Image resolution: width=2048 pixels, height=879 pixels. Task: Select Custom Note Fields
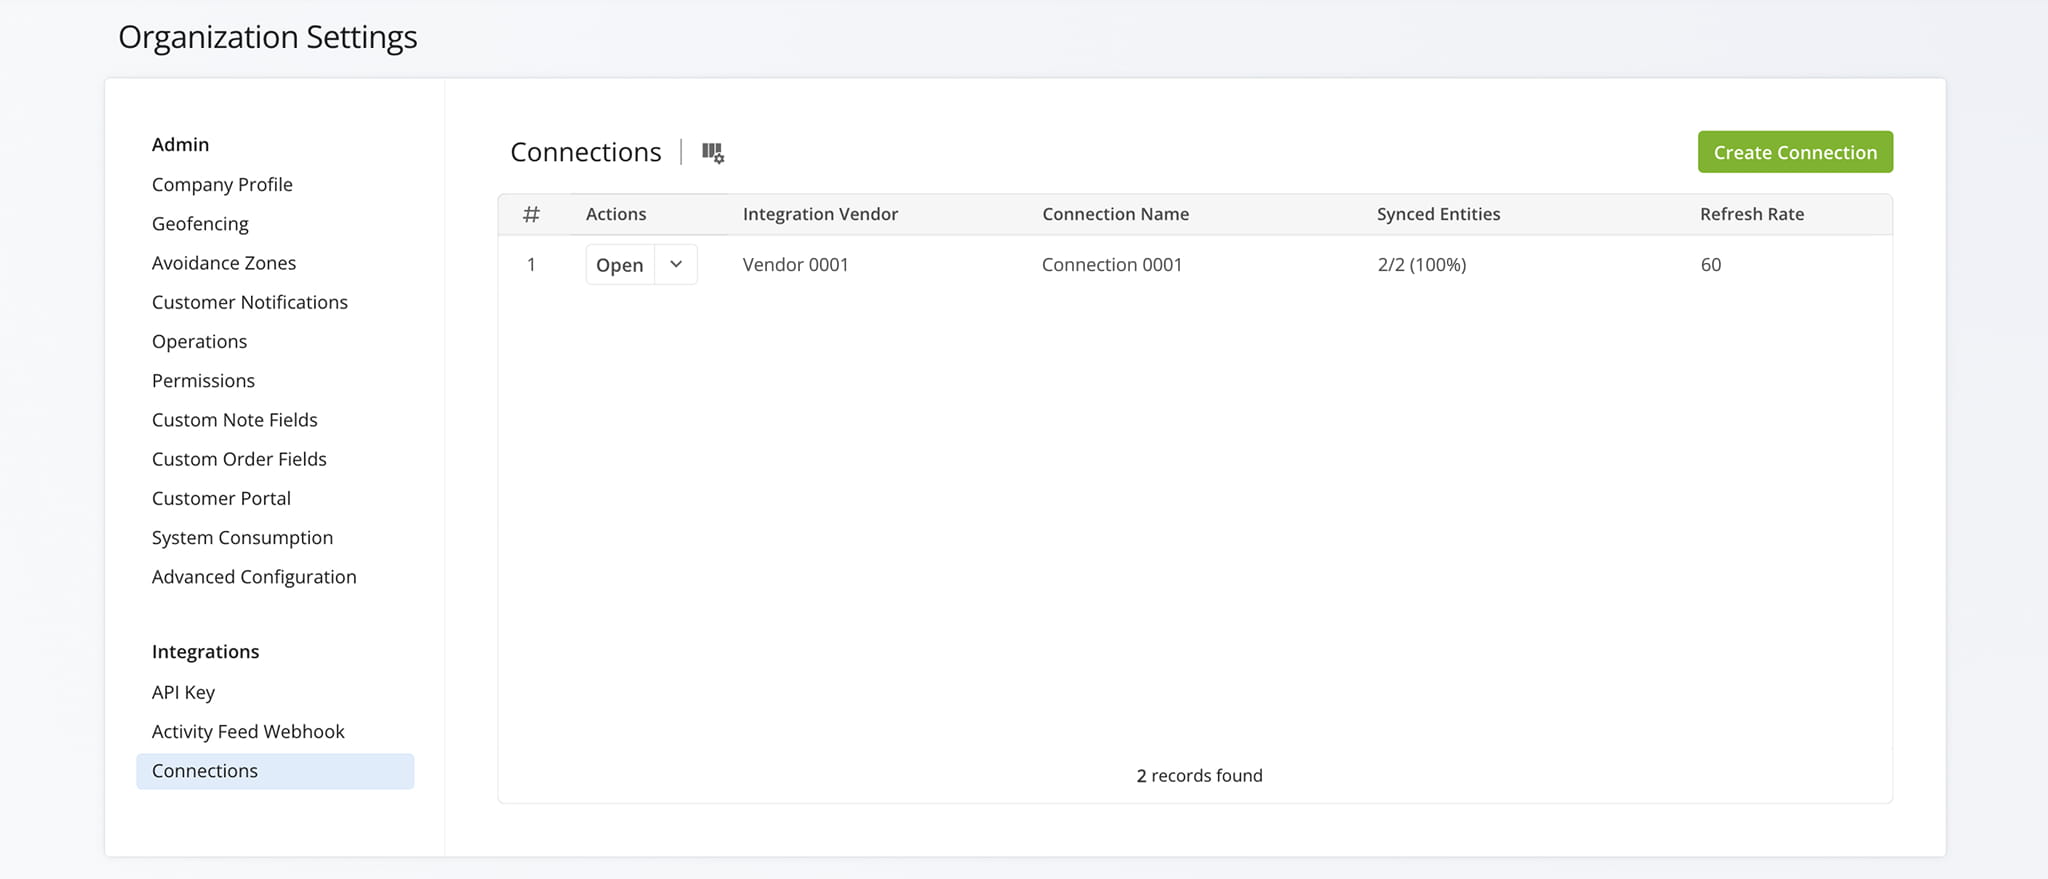235,420
